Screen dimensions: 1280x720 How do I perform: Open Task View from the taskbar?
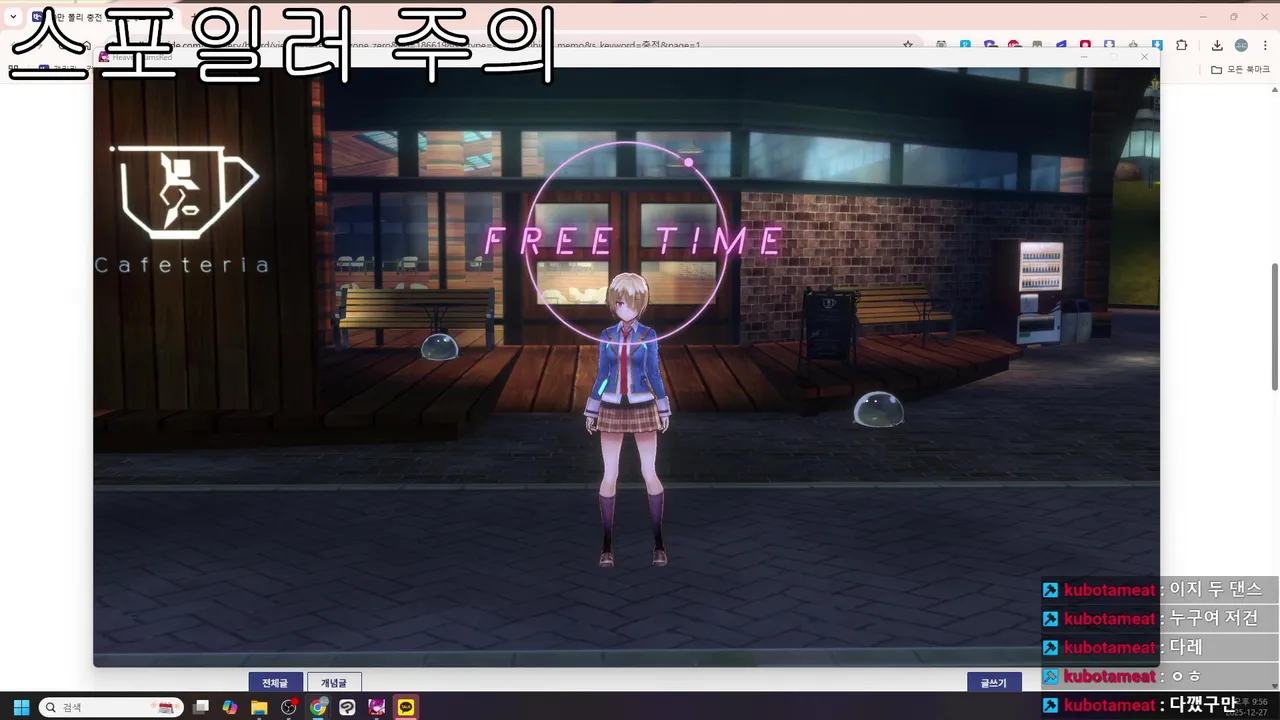201,707
